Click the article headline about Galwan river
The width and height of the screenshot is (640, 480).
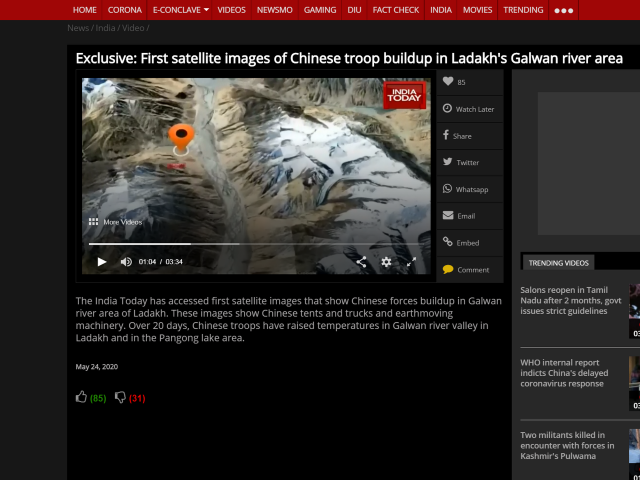point(349,58)
